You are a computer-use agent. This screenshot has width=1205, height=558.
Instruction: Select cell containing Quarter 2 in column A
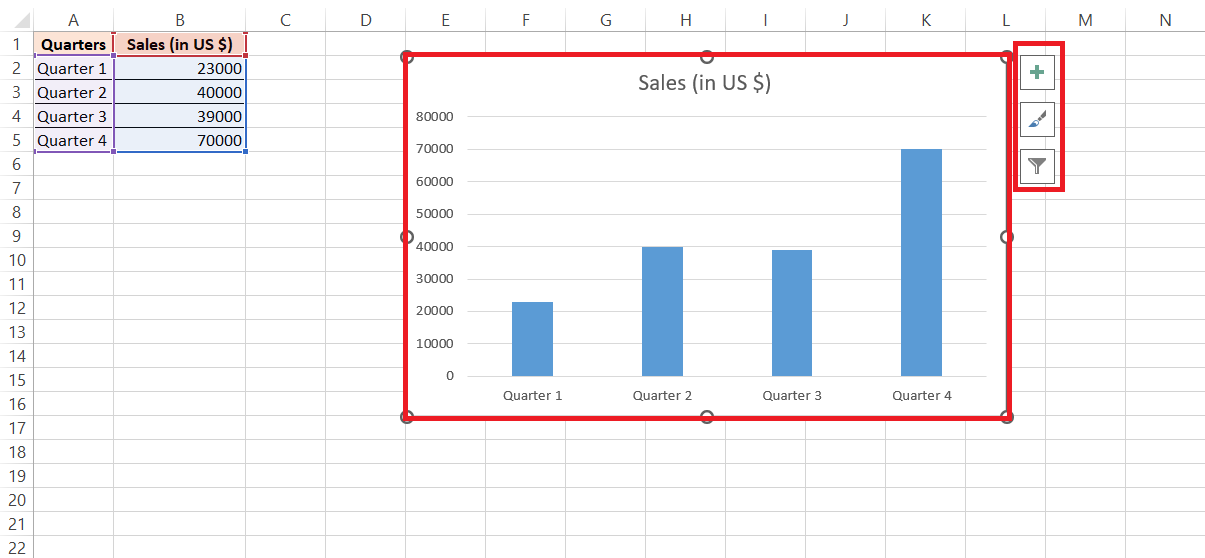pos(73,92)
